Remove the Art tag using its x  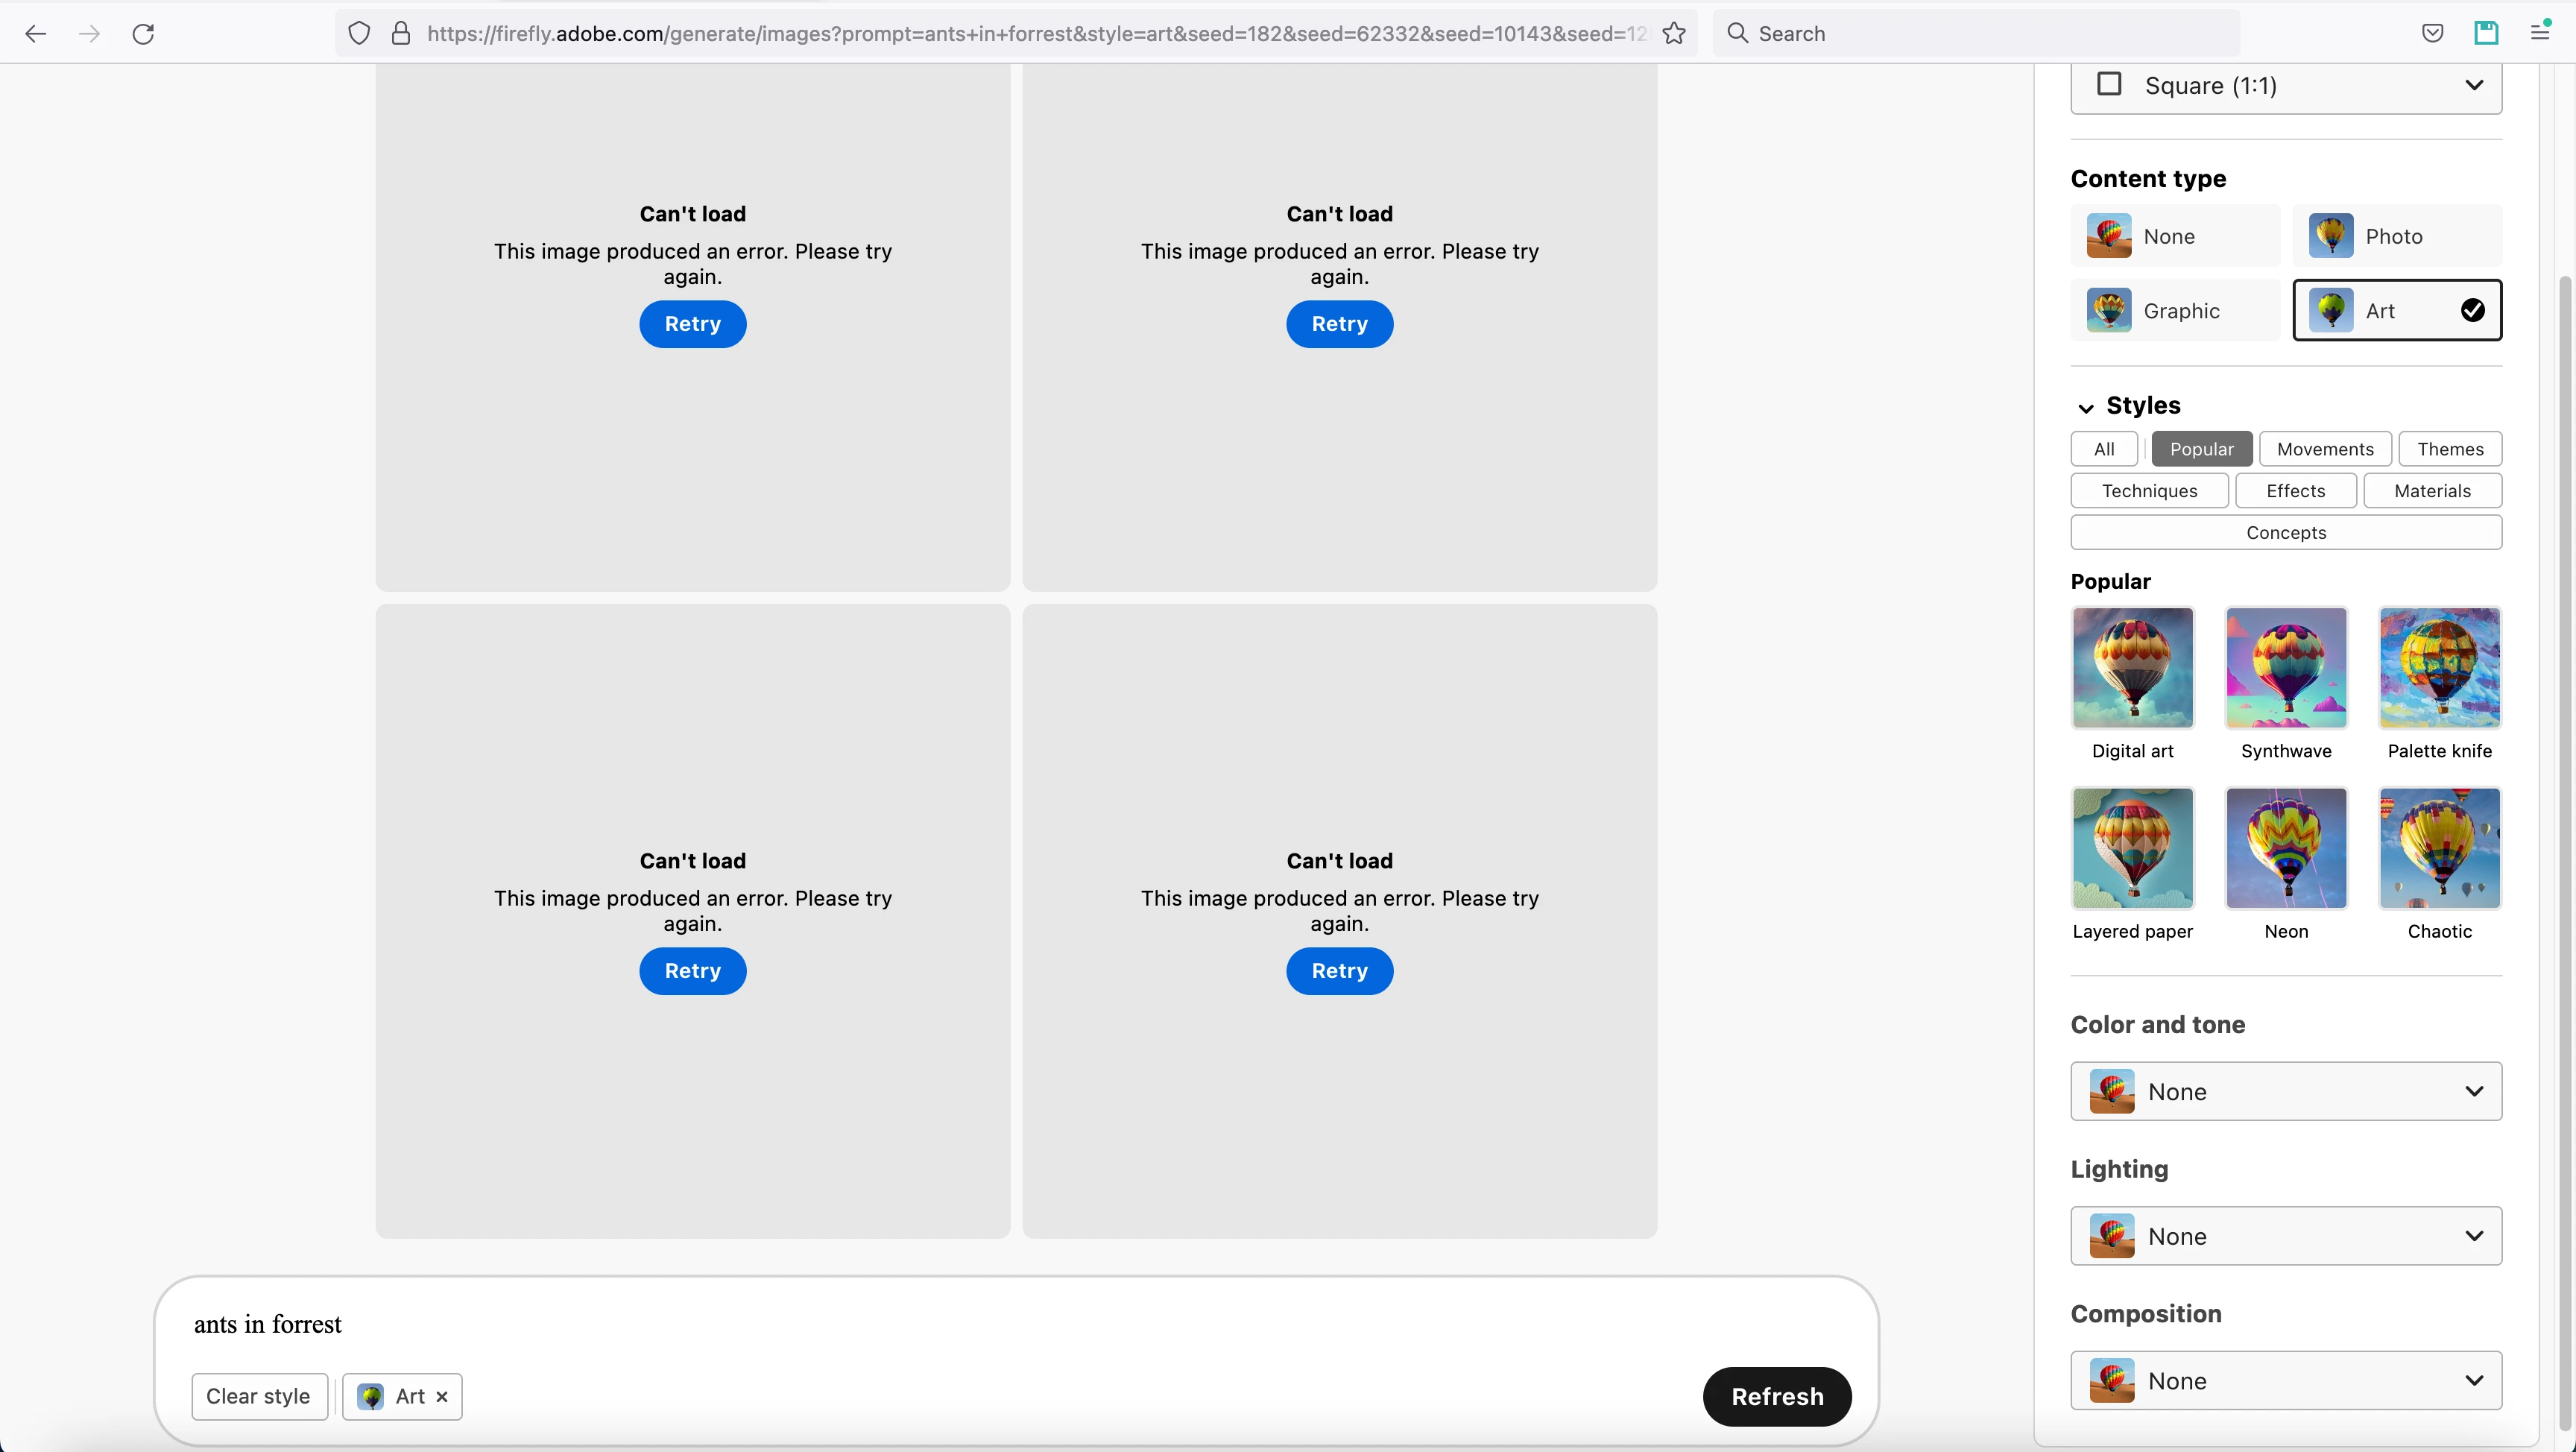tap(442, 1397)
